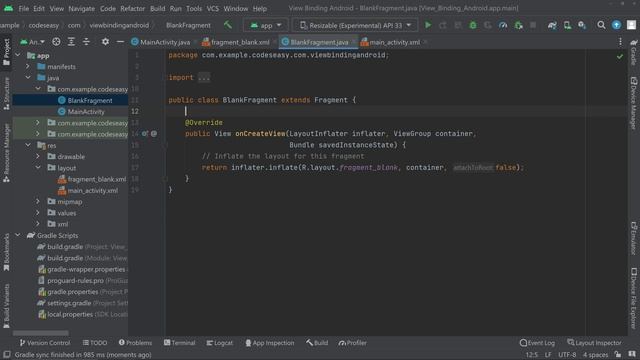Click Select Opened File target icon
This screenshot has height=360, width=640.
click(56, 42)
